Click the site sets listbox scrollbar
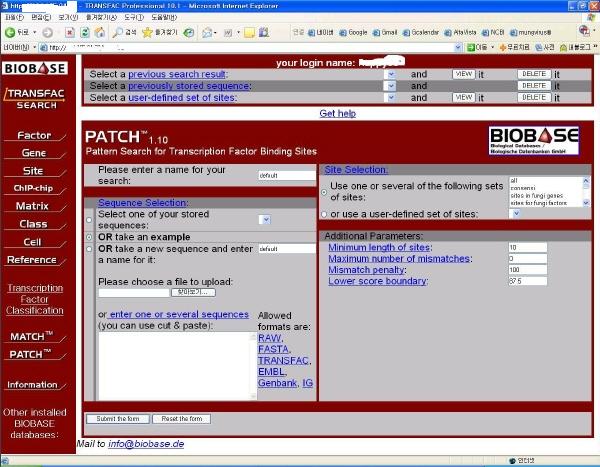The image size is (600, 467). click(585, 191)
